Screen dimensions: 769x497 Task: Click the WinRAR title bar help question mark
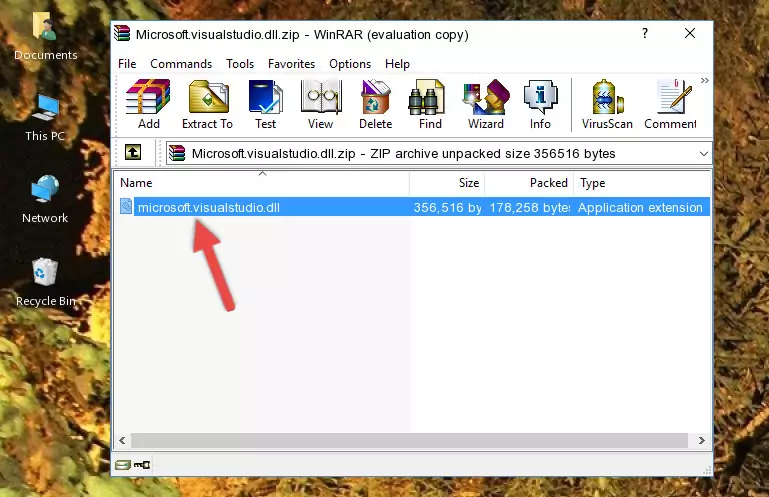coord(645,33)
